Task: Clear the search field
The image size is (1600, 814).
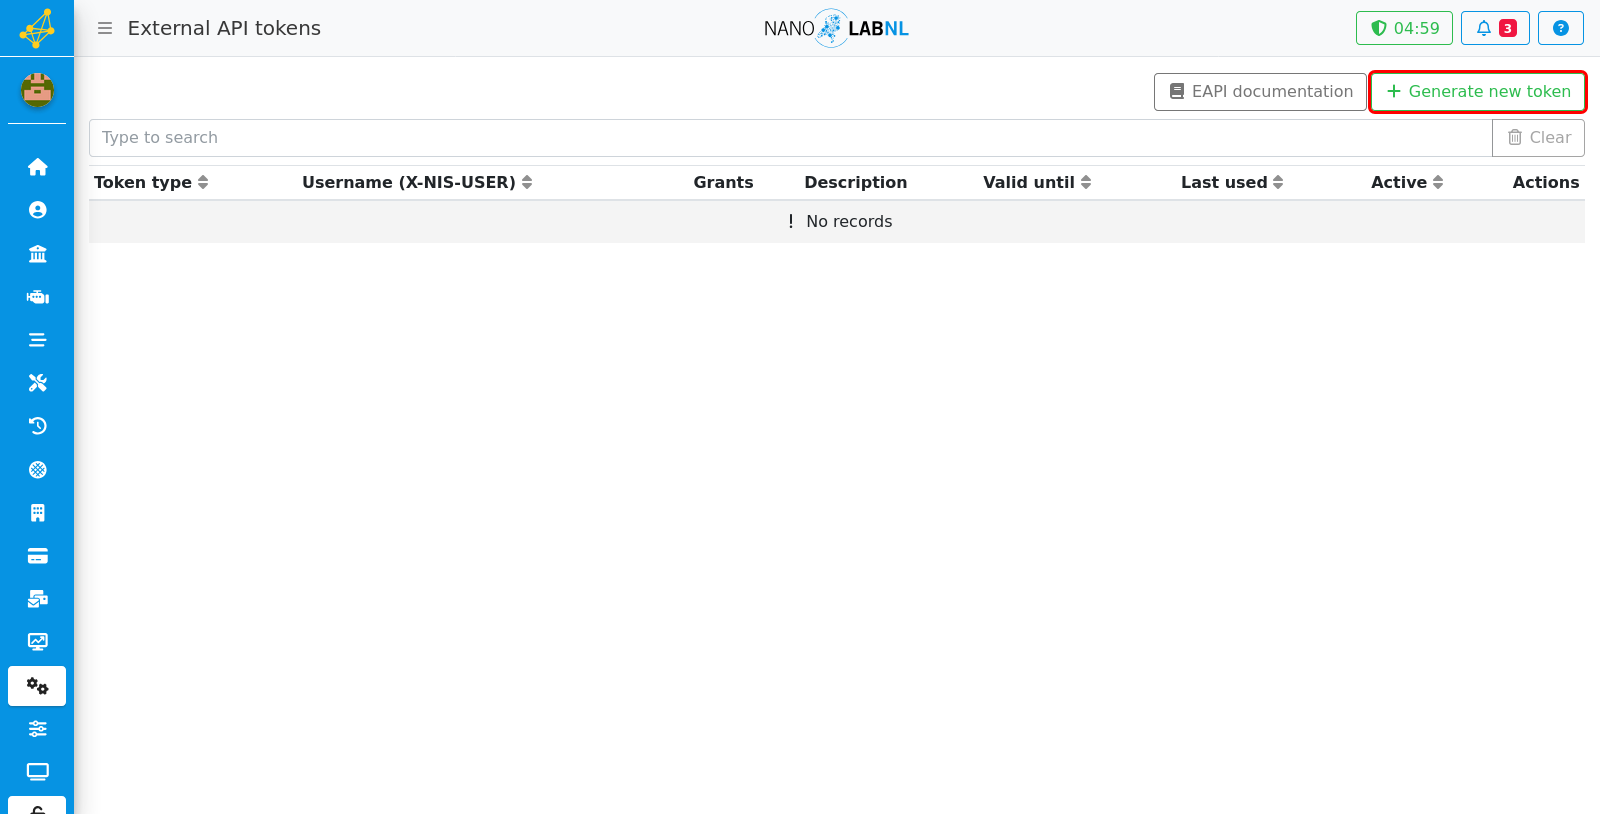Action: 1538,138
